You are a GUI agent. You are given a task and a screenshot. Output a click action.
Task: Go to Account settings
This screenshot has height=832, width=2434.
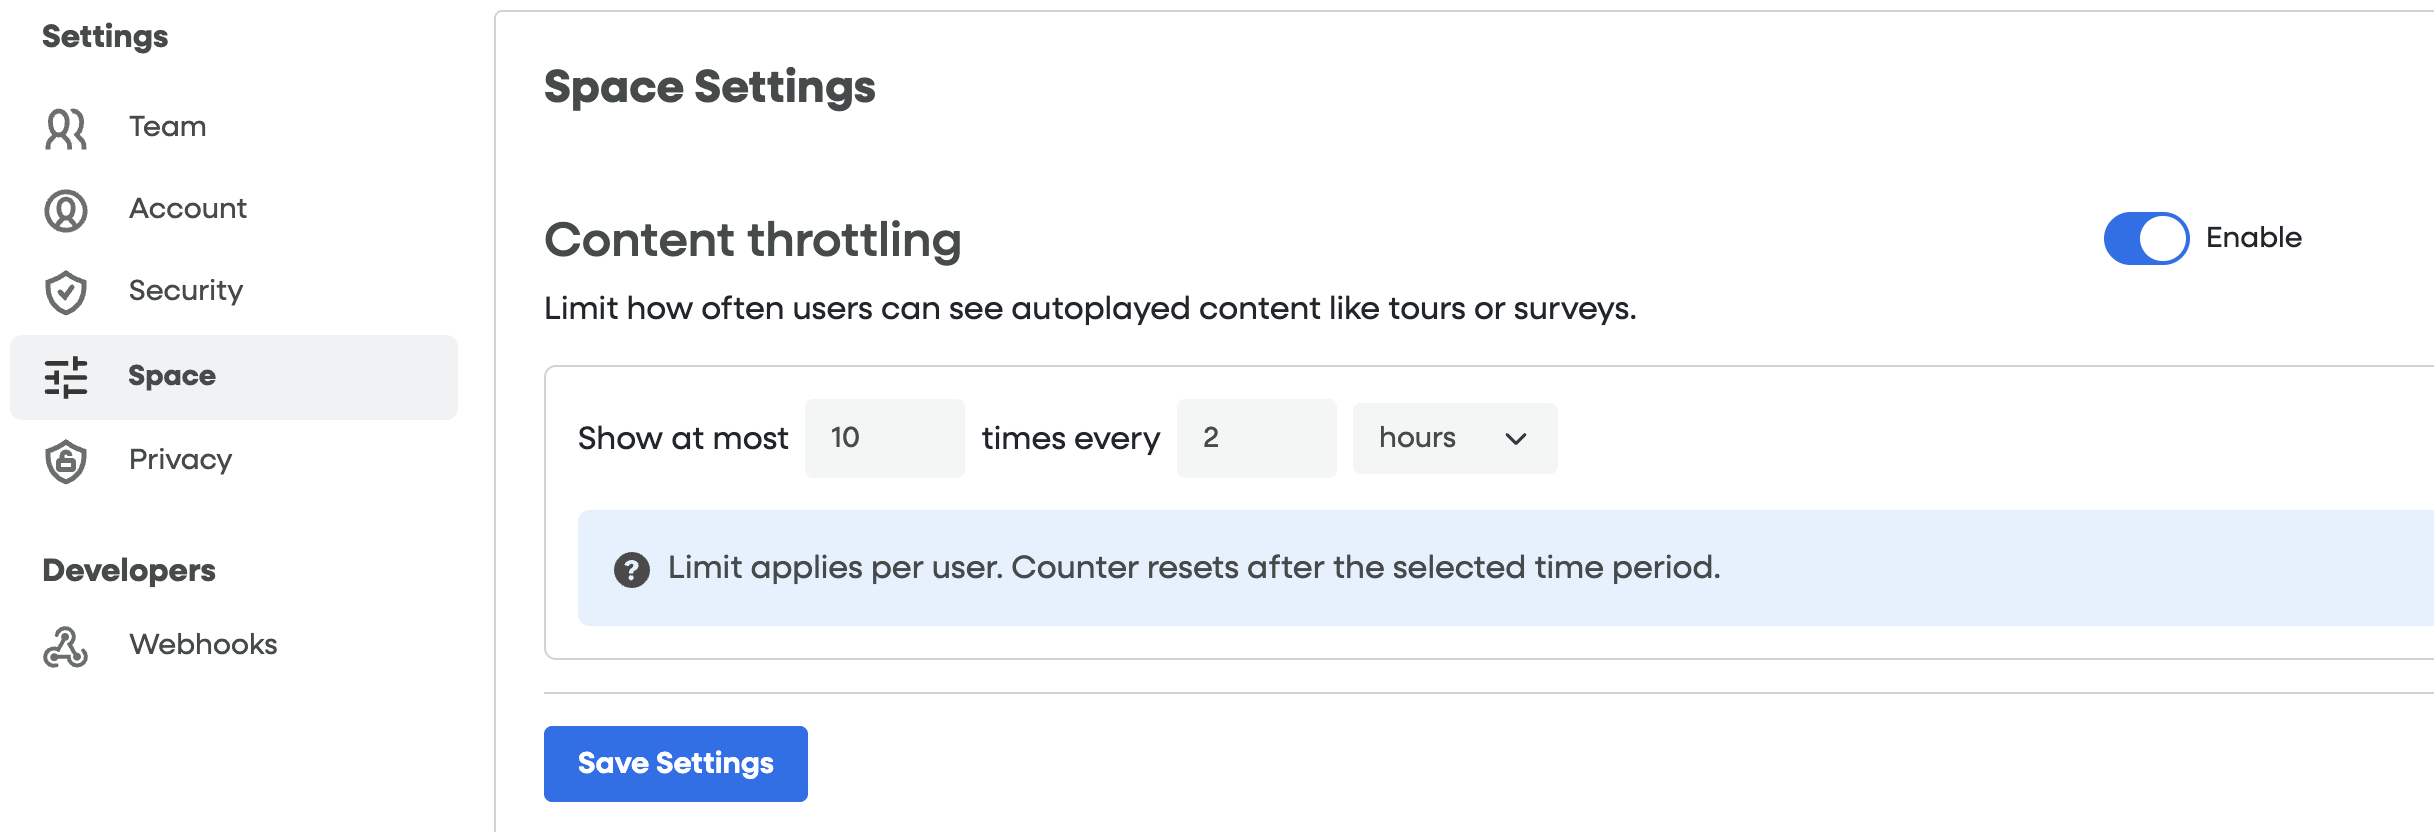pyautogui.click(x=187, y=209)
